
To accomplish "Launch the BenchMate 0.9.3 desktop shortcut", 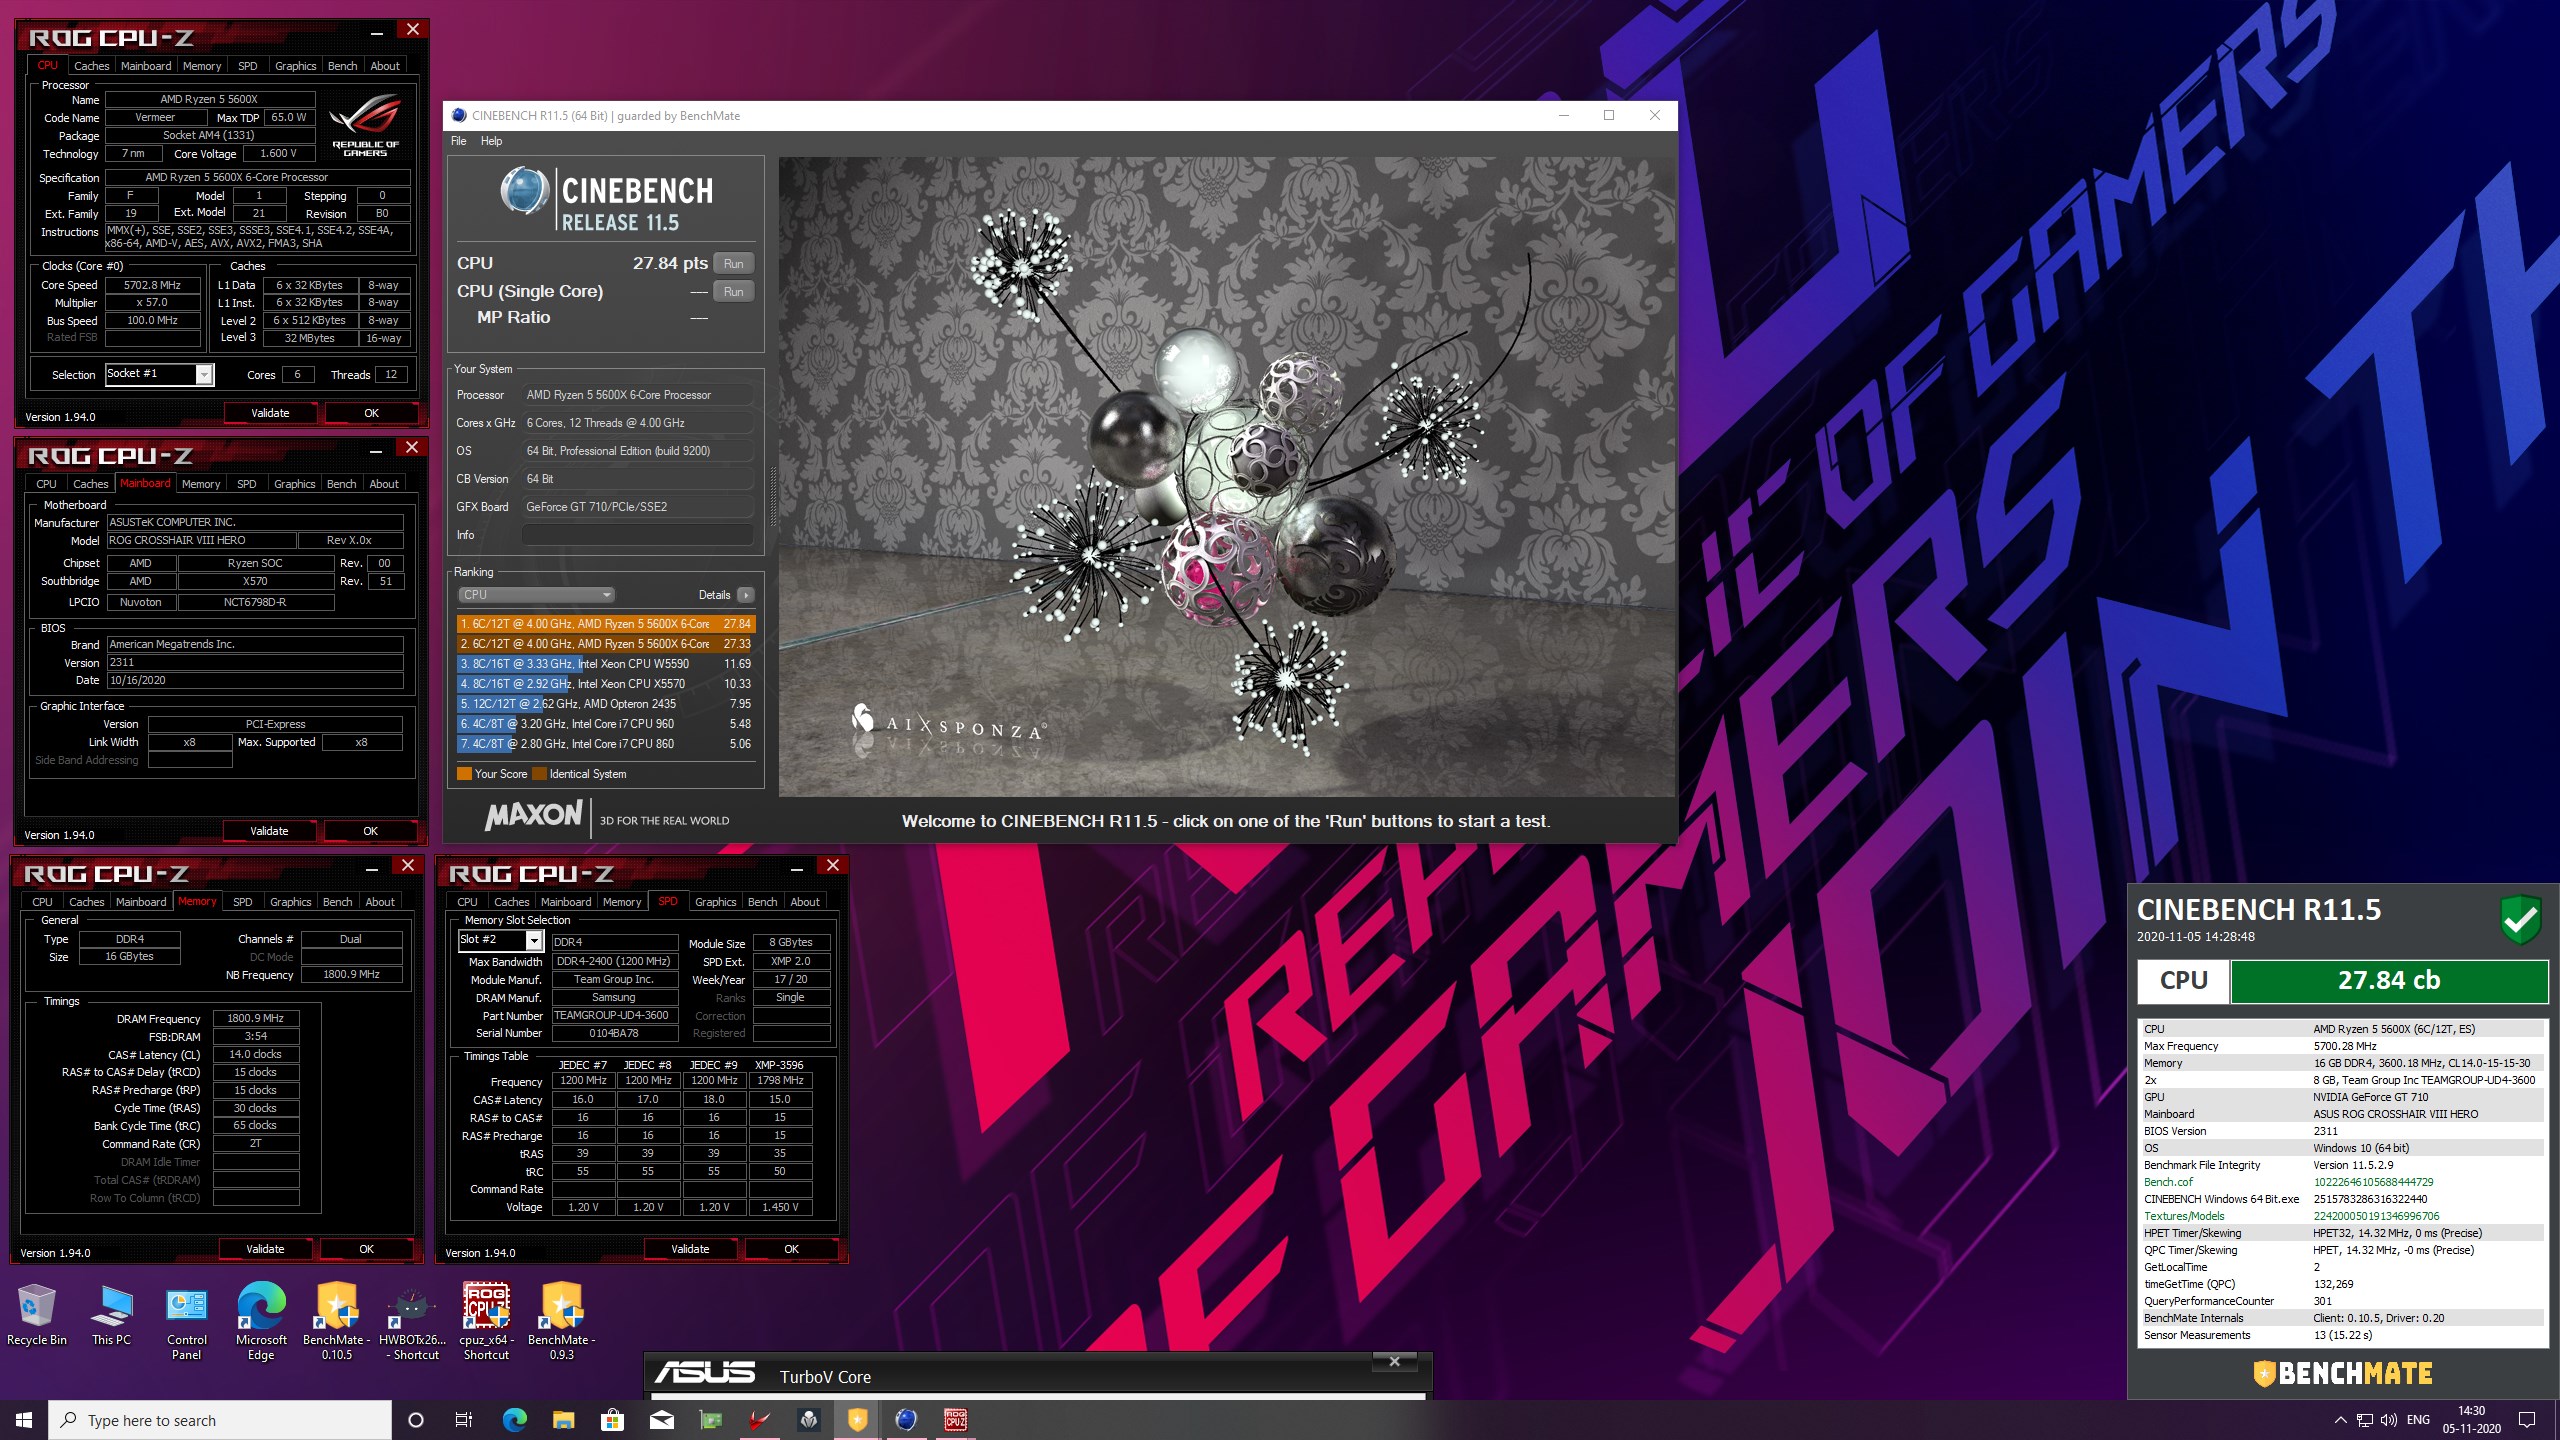I will (561, 1320).
